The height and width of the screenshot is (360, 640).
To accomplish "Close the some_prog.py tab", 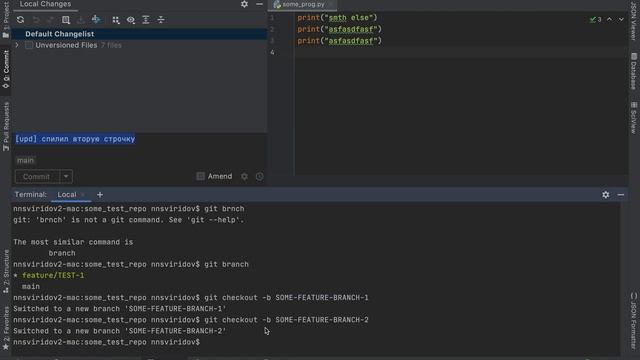I will [331, 4].
